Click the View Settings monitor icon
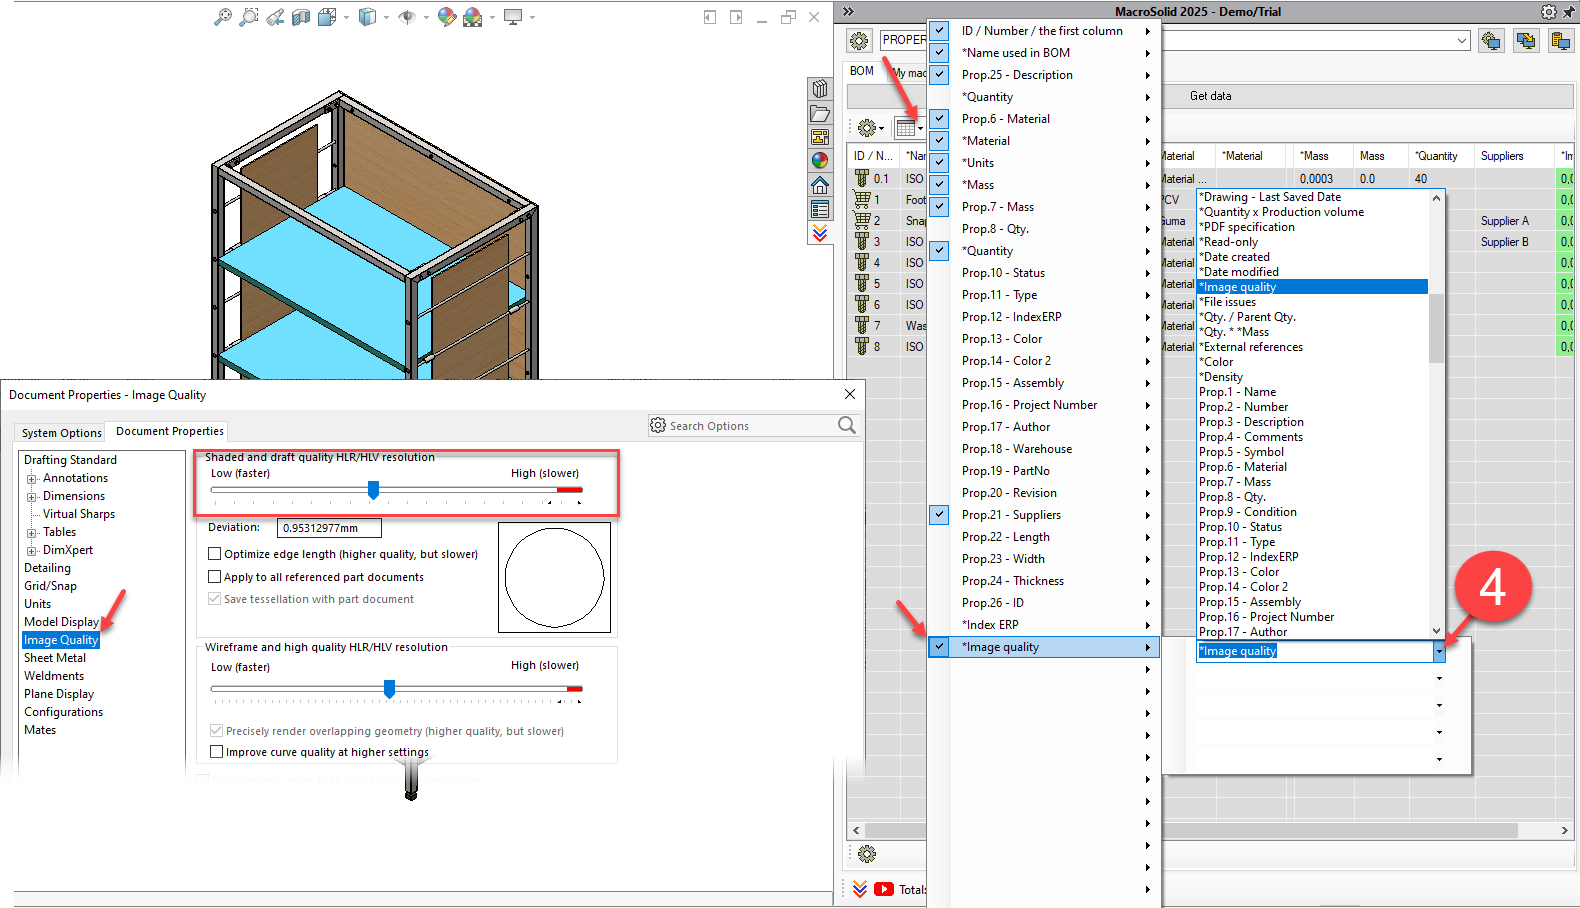This screenshot has width=1580, height=908. pyautogui.click(x=513, y=17)
